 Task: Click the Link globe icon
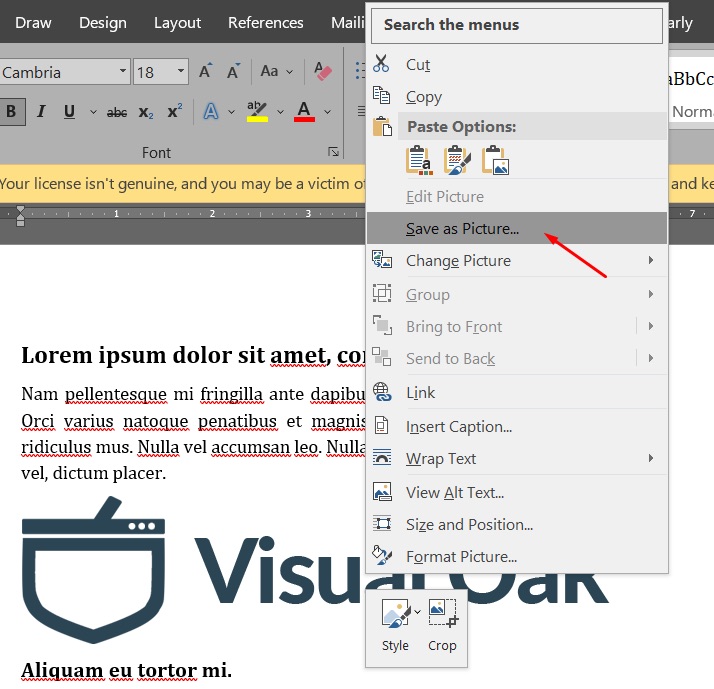pyautogui.click(x=382, y=392)
